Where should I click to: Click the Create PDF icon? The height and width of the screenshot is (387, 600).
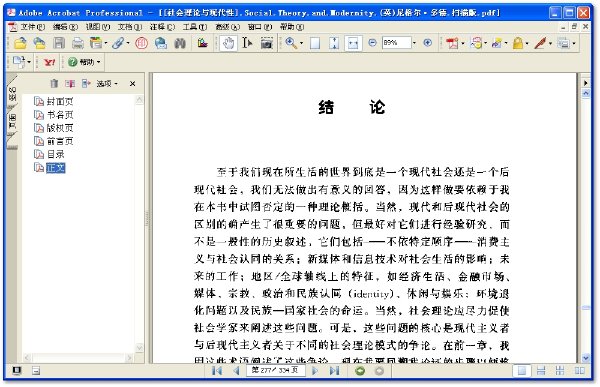coord(452,43)
